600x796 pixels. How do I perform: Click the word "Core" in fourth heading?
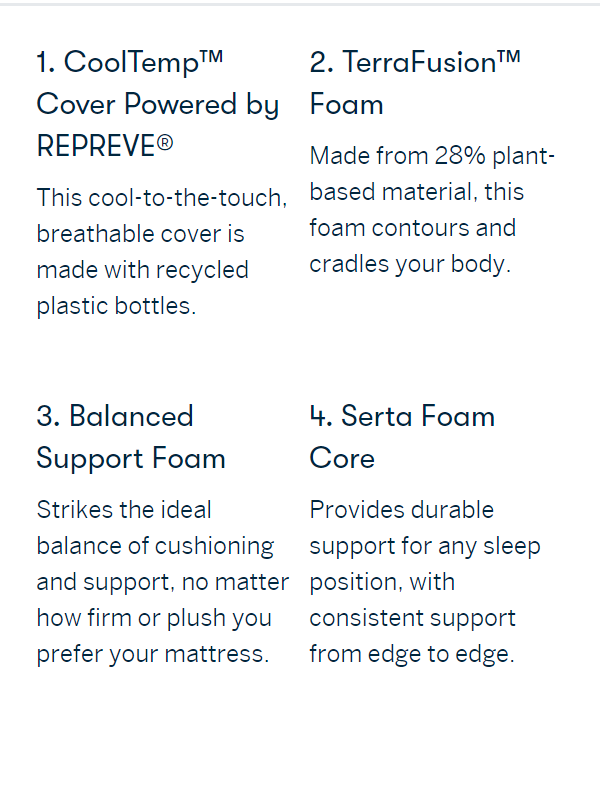342,458
